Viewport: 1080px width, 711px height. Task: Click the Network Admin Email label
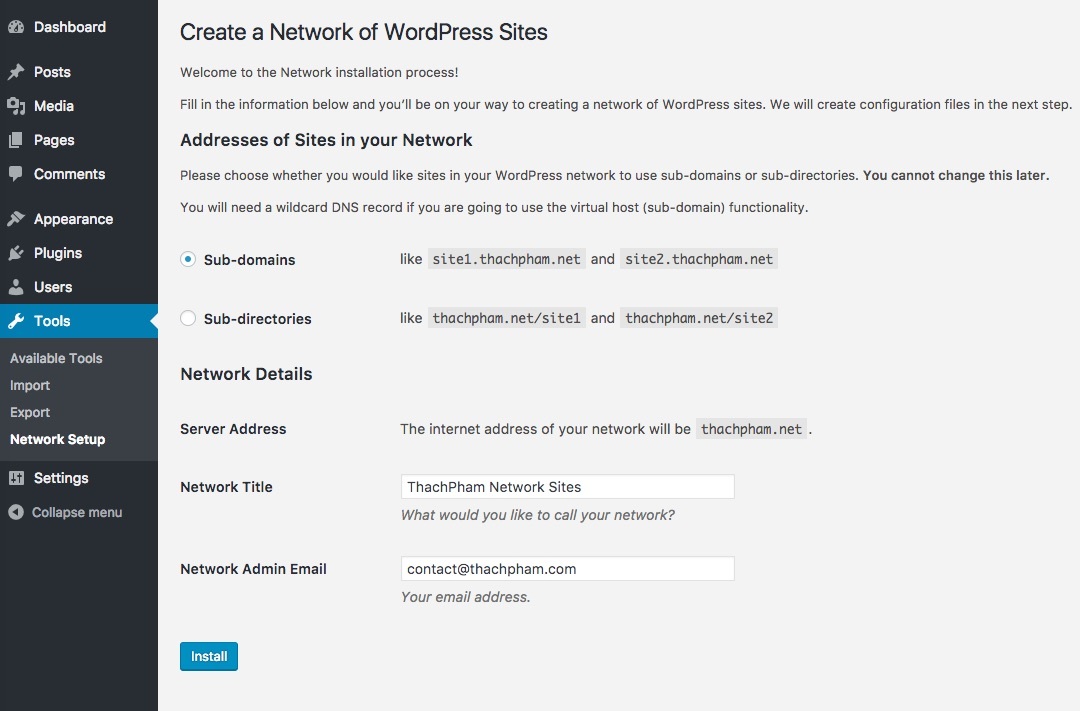(x=253, y=569)
